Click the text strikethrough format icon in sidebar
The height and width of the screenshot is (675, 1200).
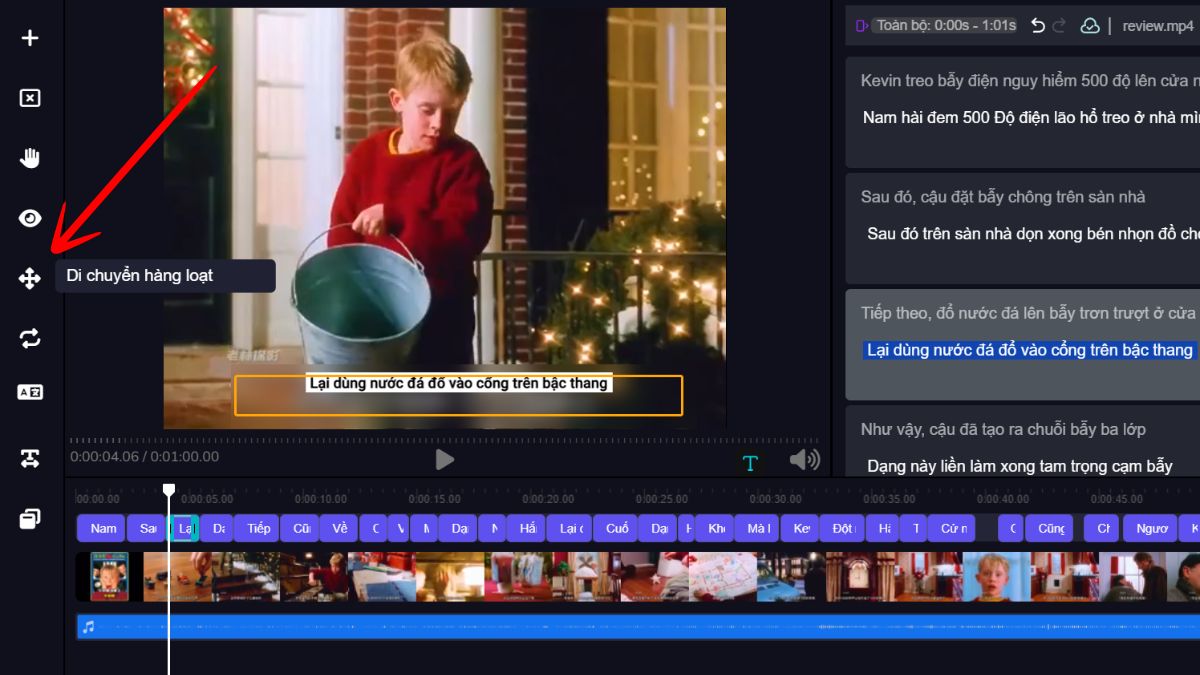click(x=30, y=458)
